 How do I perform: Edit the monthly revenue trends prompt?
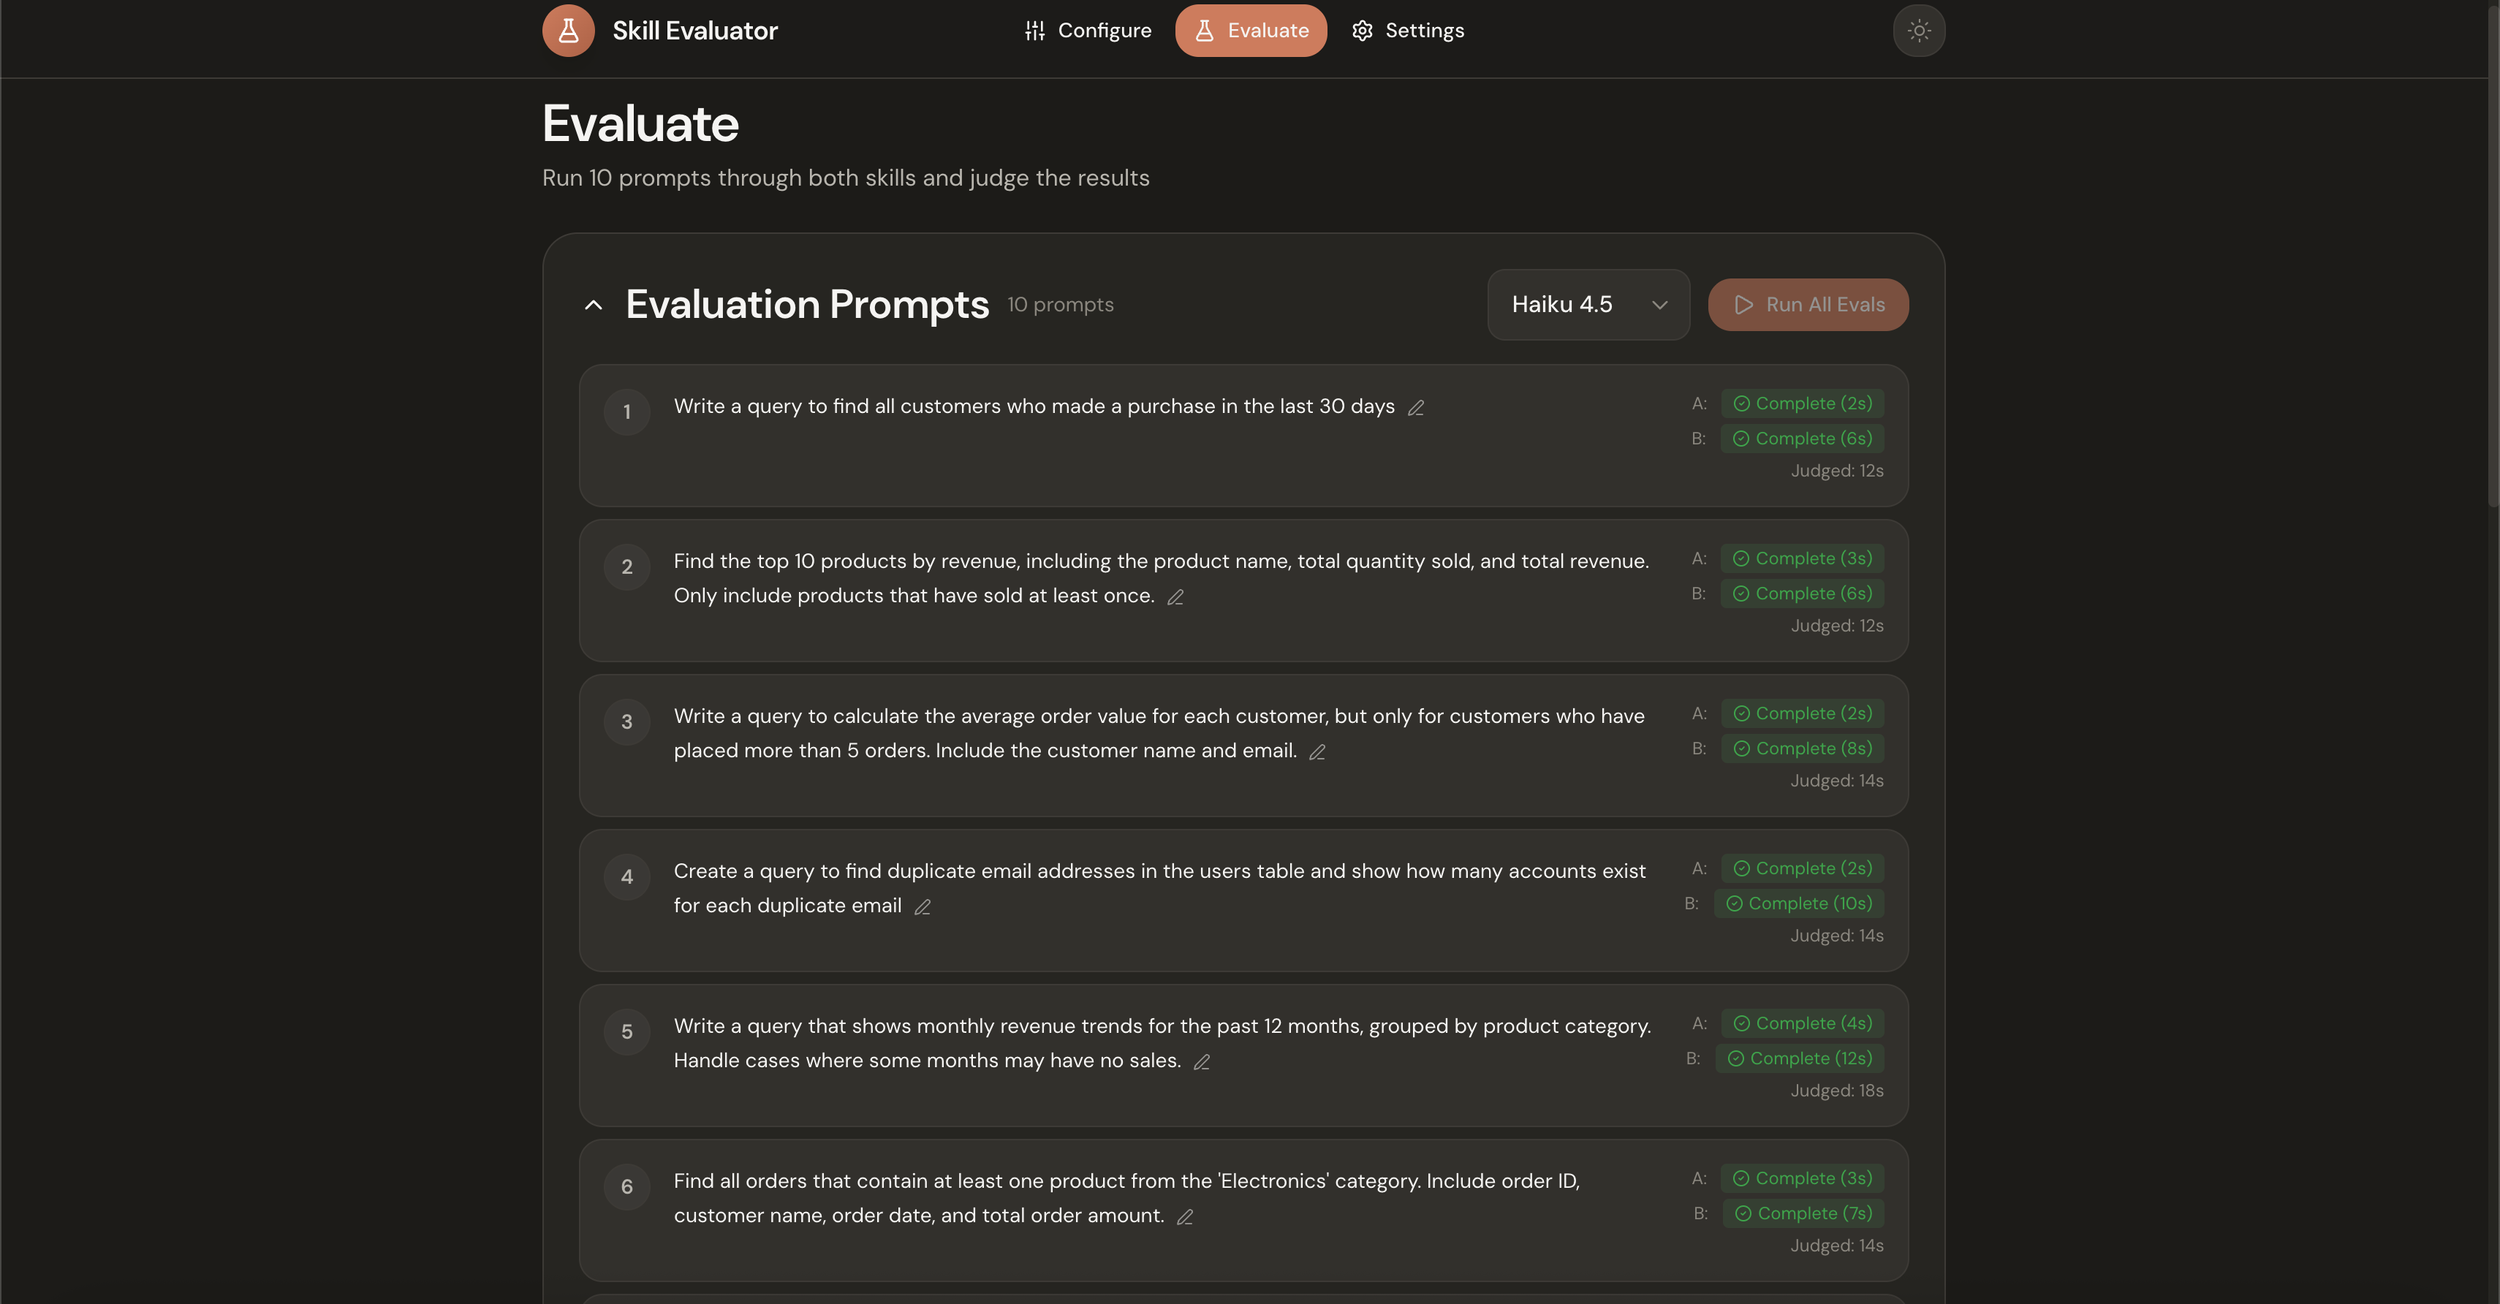(x=1201, y=1062)
